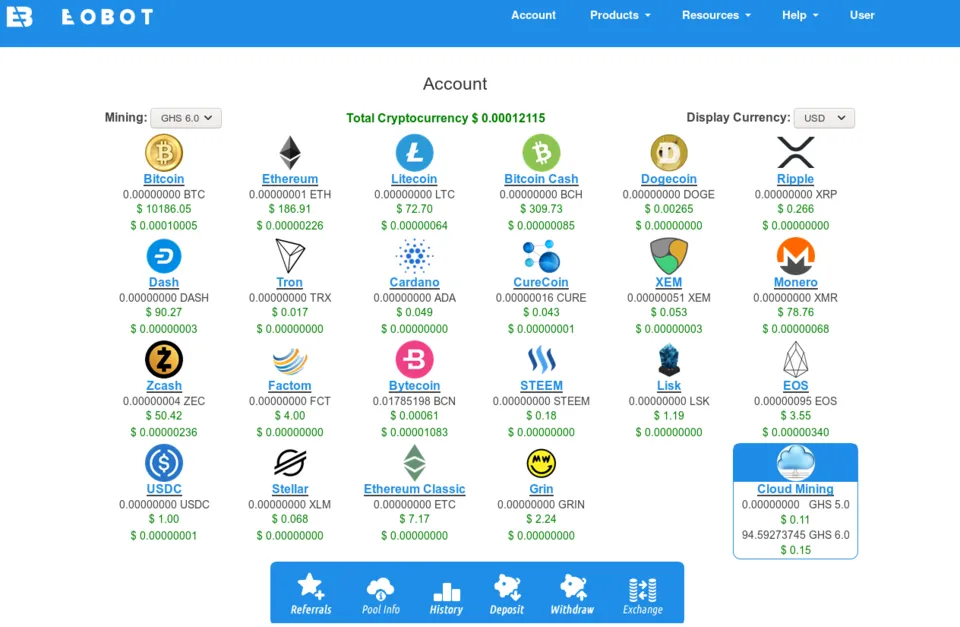This screenshot has width=960, height=627.
Task: Go to Account in navigation bar
Action: click(533, 15)
